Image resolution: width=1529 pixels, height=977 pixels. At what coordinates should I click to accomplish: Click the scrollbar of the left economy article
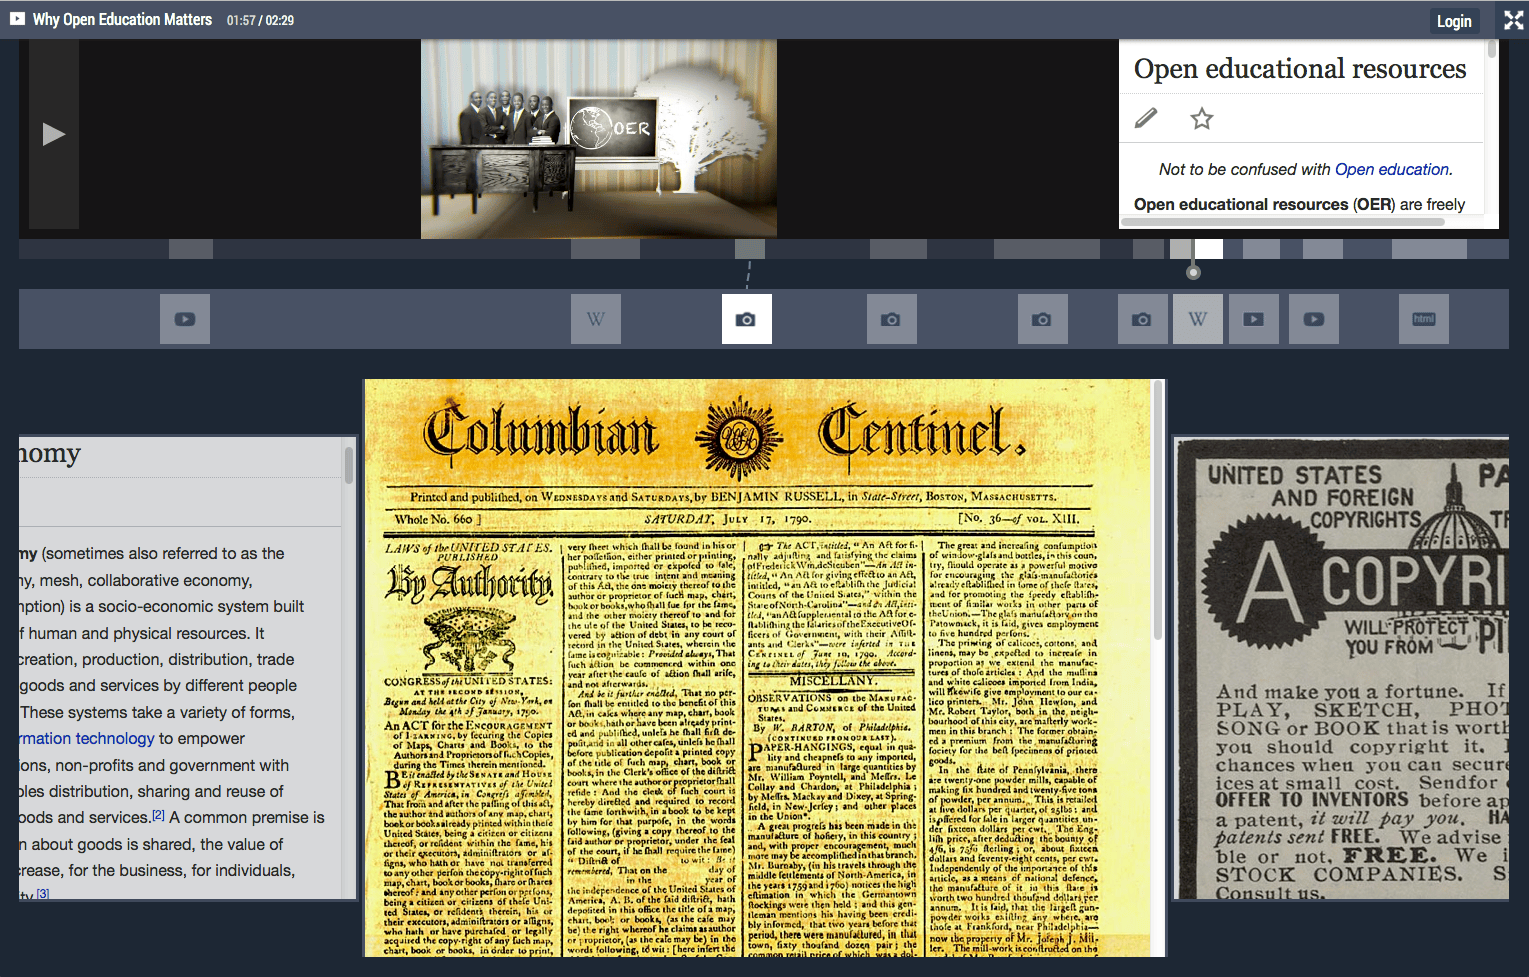[x=349, y=466]
